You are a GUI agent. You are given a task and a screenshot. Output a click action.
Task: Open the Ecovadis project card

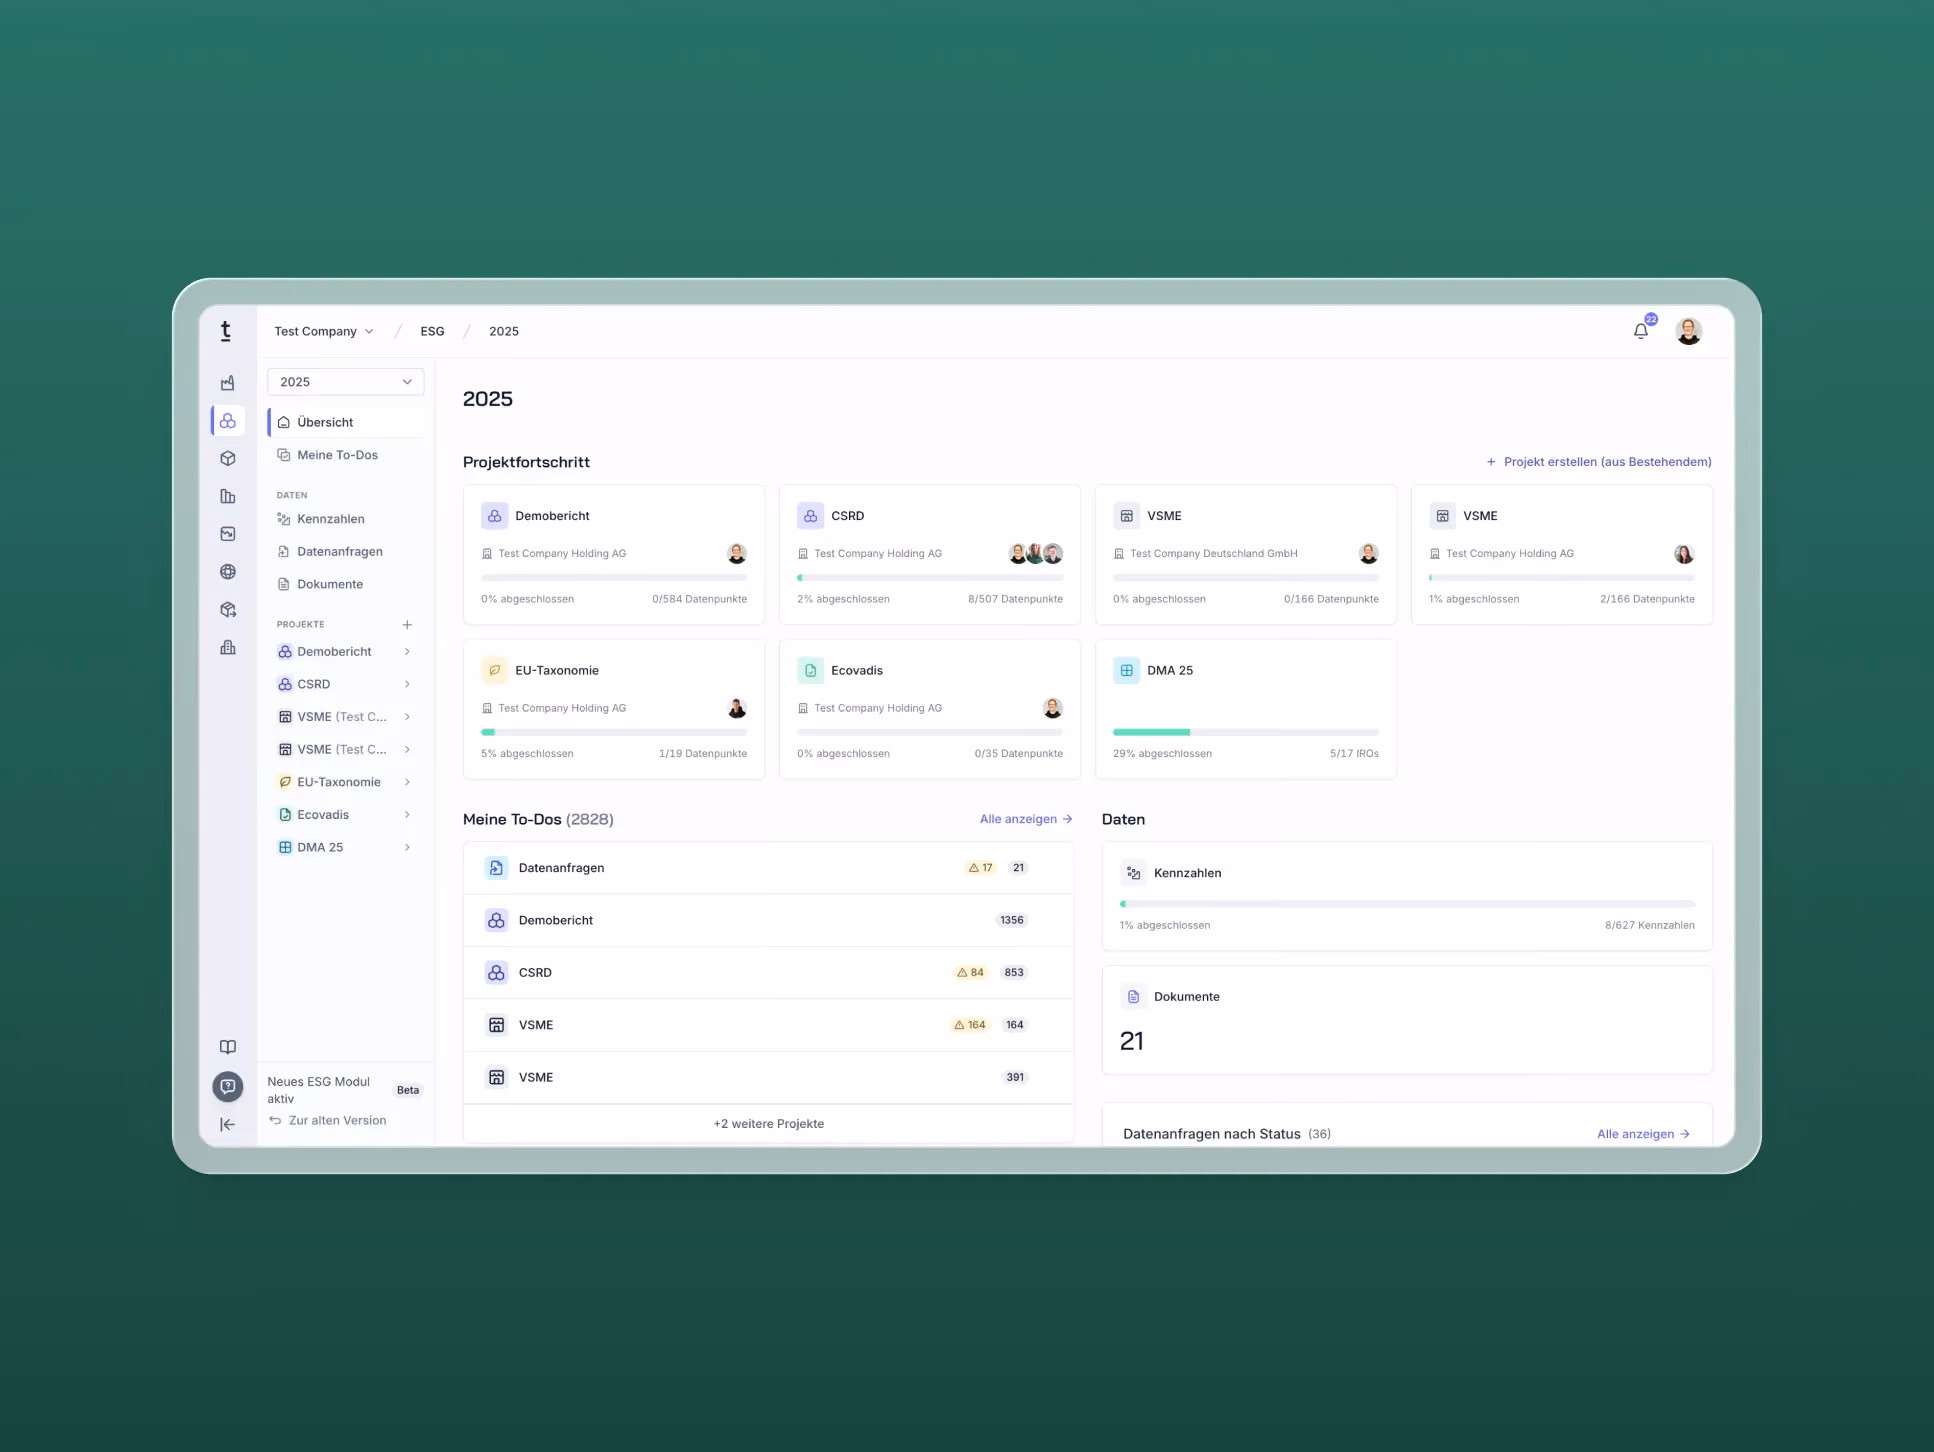[930, 709]
